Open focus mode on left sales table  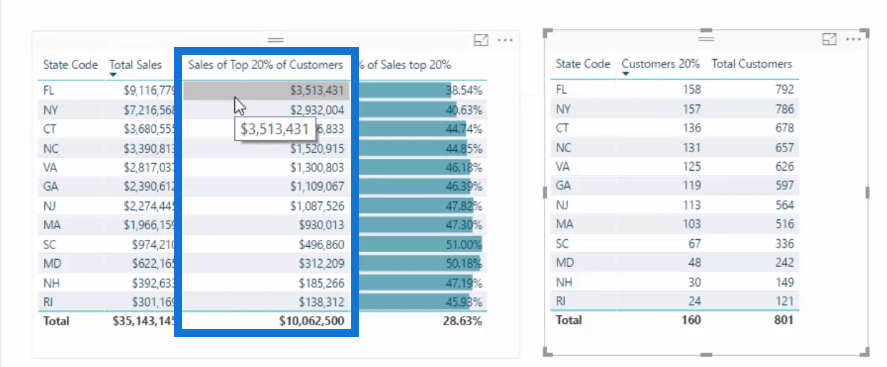pyautogui.click(x=481, y=40)
